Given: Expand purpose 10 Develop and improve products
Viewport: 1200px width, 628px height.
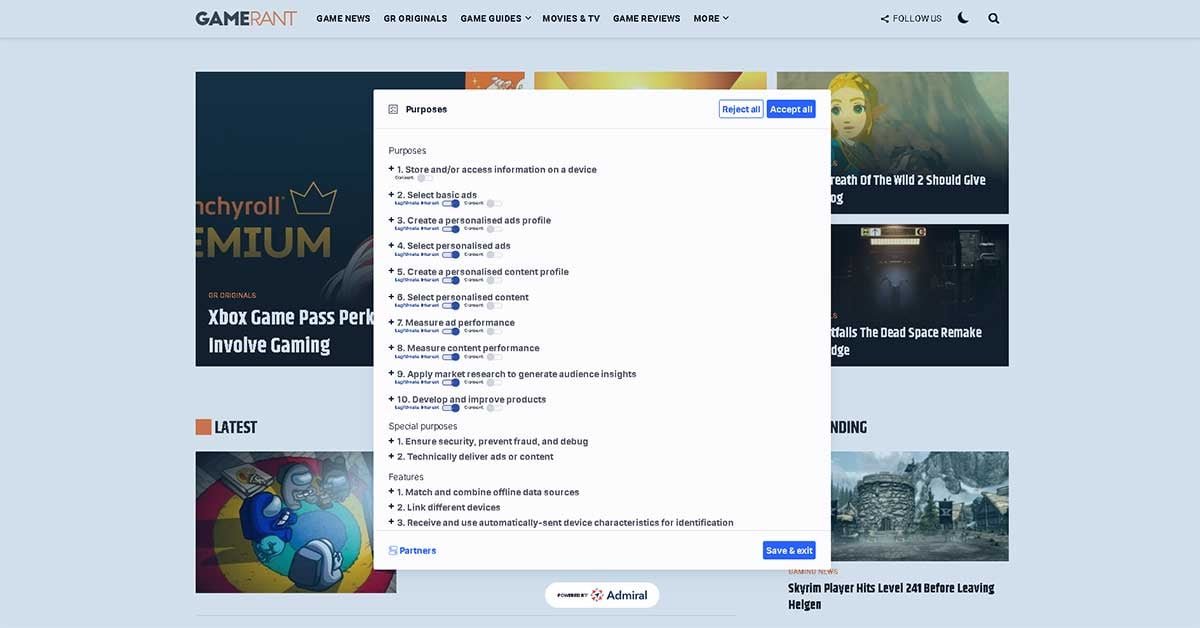Looking at the screenshot, I should pyautogui.click(x=392, y=399).
